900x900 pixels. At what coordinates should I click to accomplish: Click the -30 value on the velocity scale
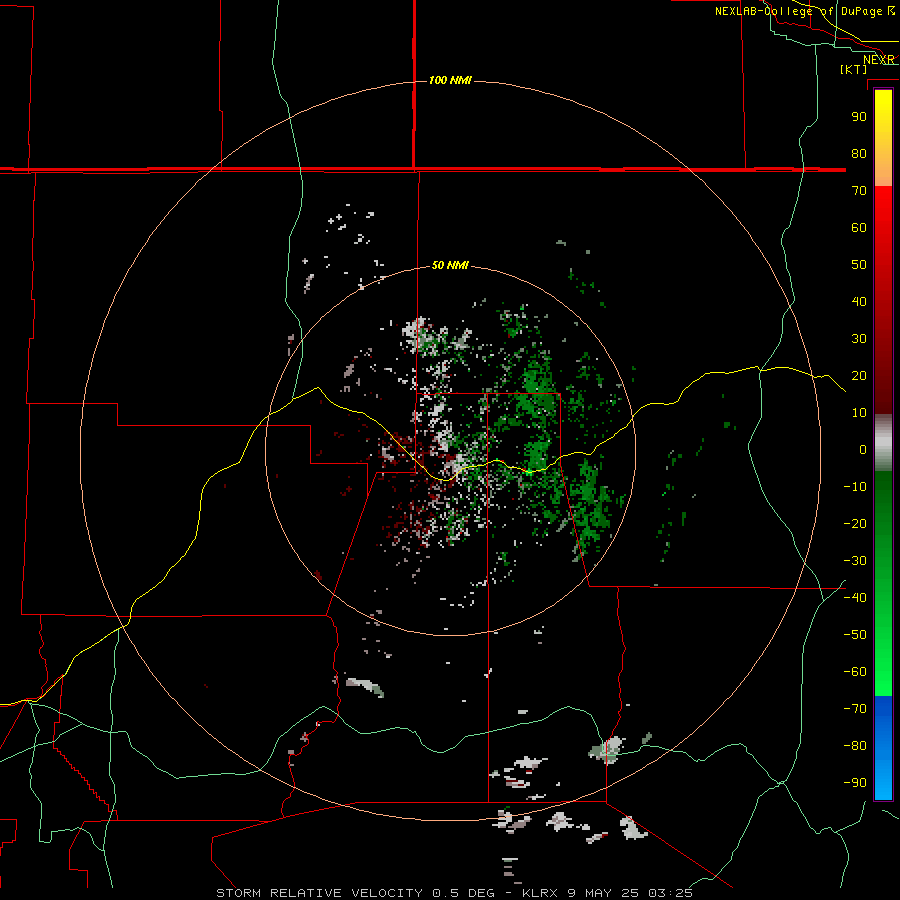click(x=855, y=561)
